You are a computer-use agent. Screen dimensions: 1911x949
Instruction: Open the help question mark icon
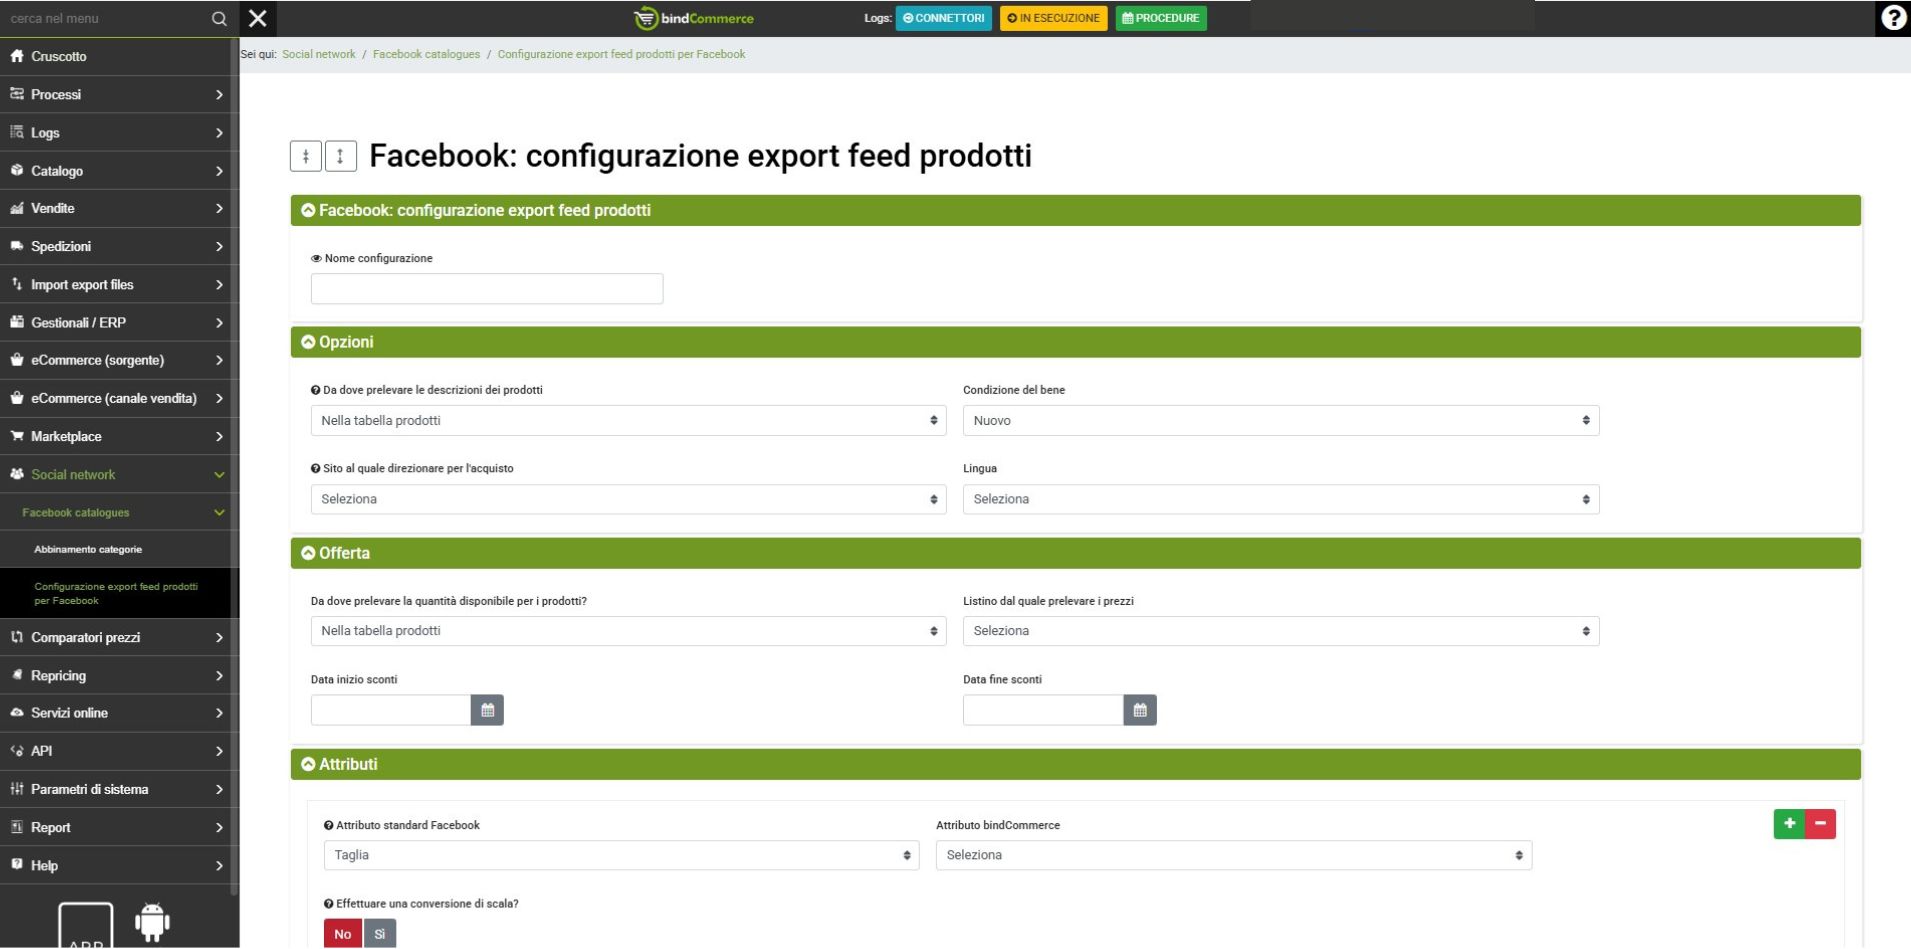[1892, 18]
